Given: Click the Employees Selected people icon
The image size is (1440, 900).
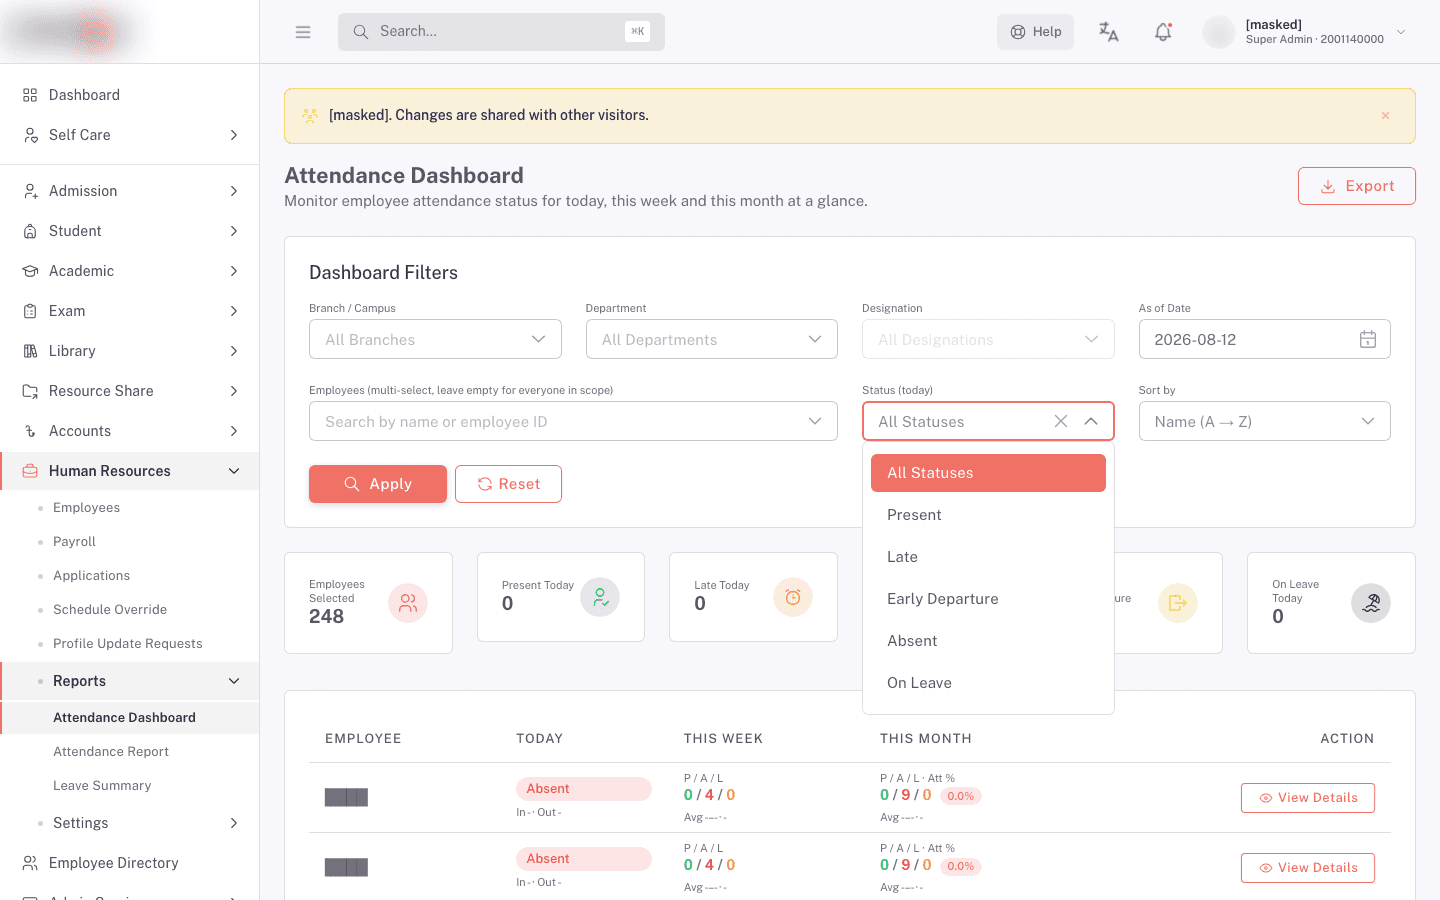Looking at the screenshot, I should click(408, 603).
